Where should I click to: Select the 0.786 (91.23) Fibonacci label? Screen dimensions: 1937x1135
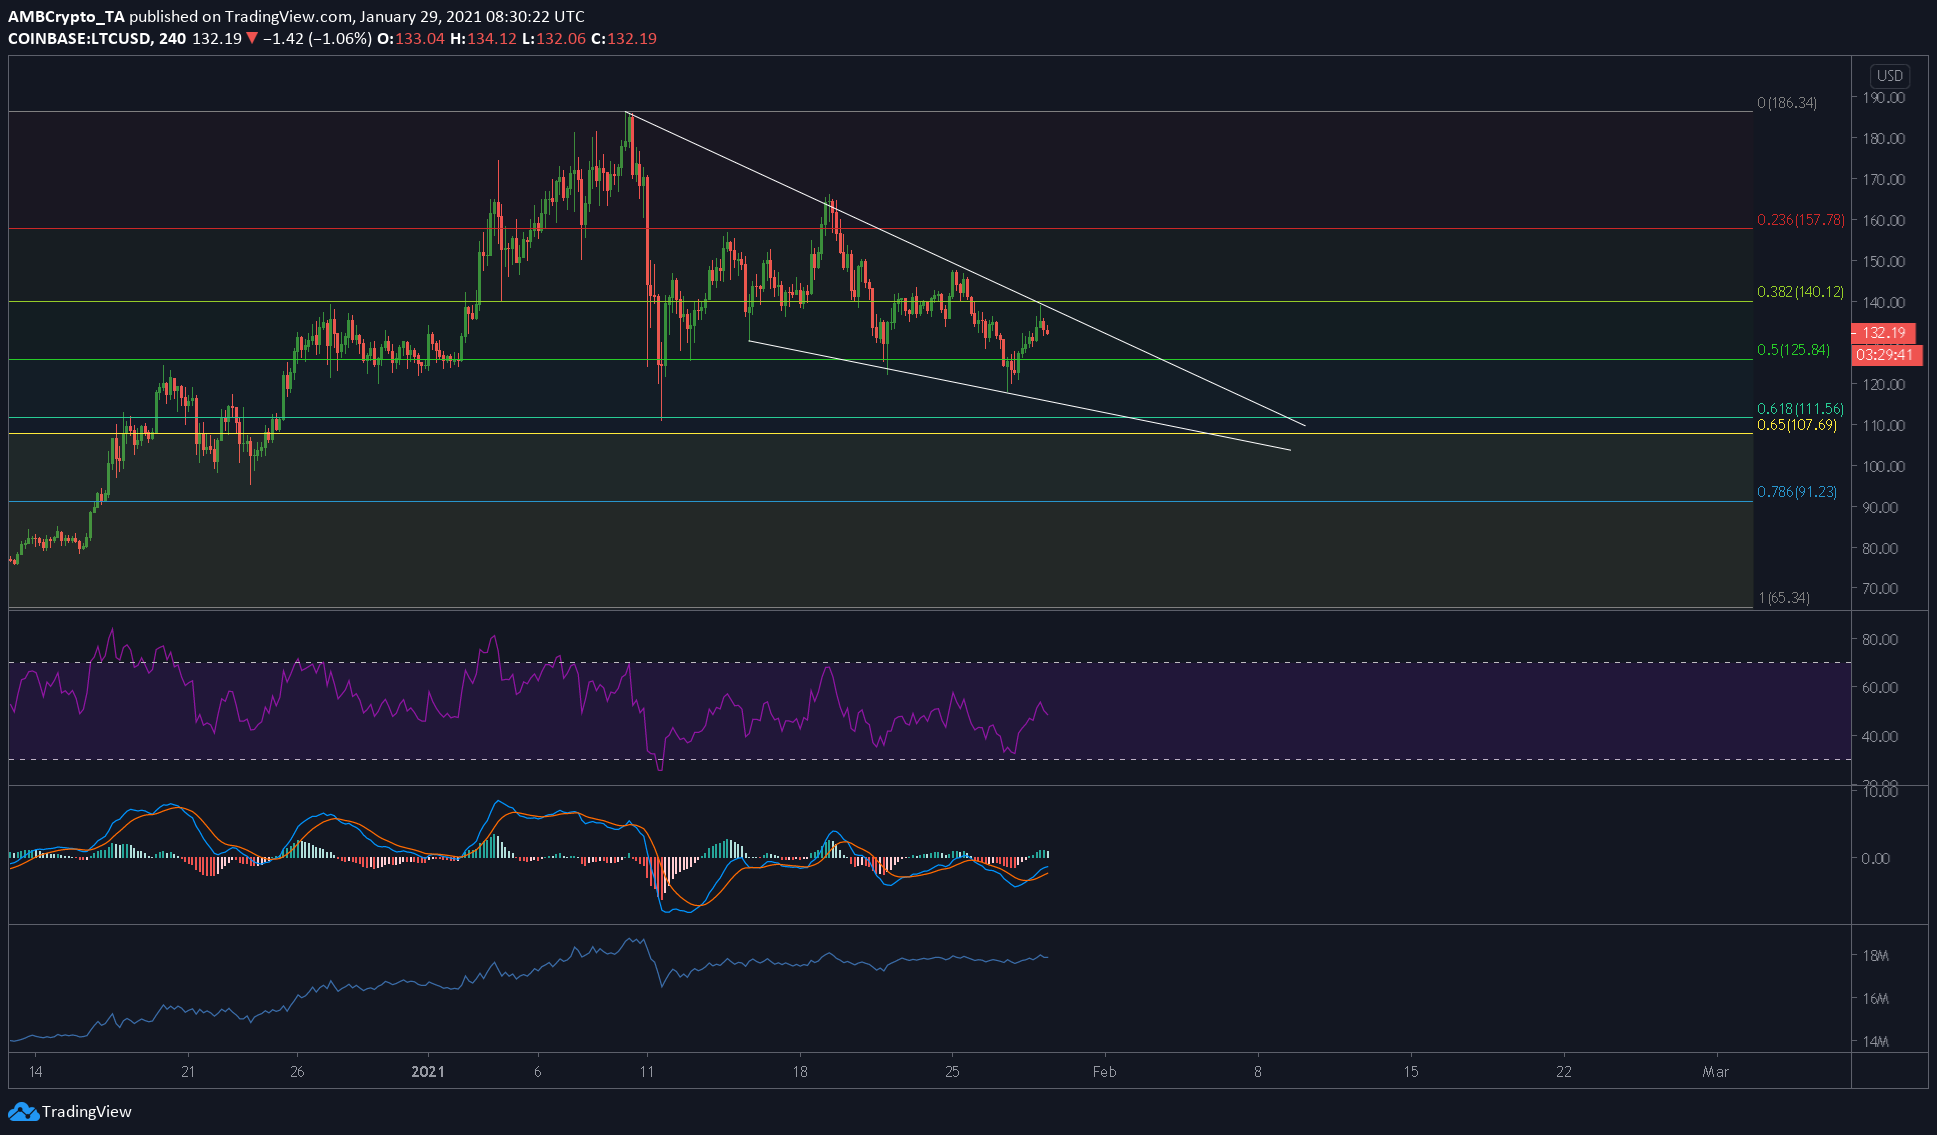[1797, 492]
